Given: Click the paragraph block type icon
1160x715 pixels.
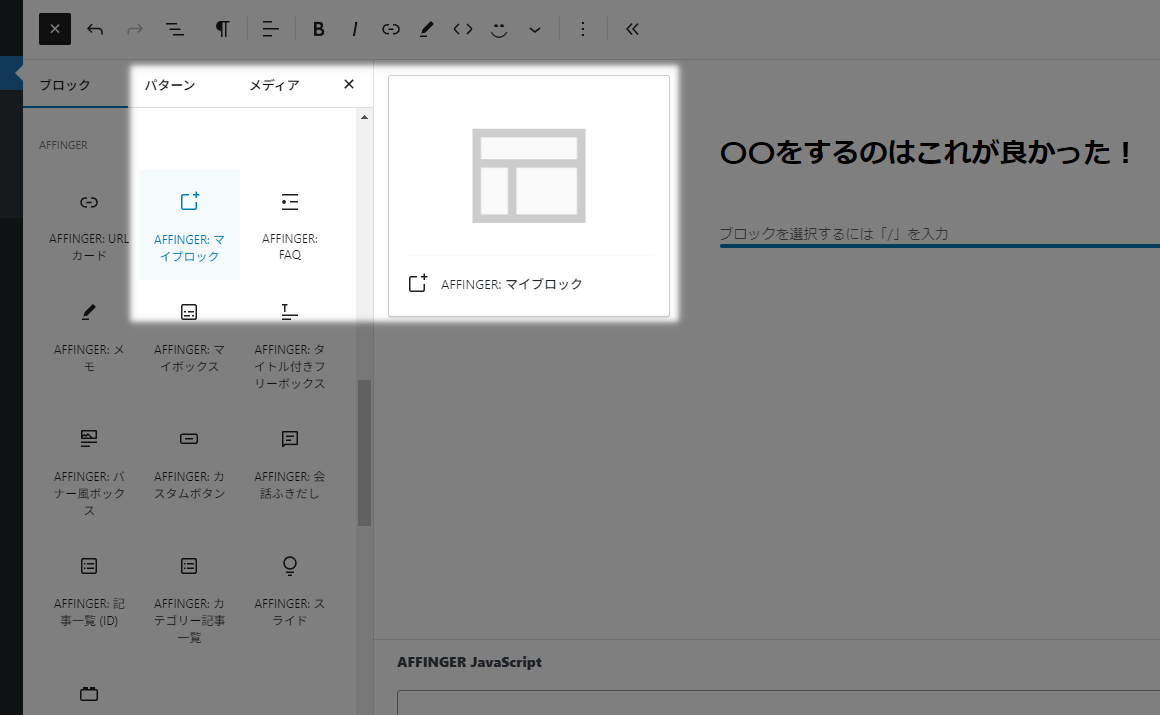Looking at the screenshot, I should click(x=222, y=29).
